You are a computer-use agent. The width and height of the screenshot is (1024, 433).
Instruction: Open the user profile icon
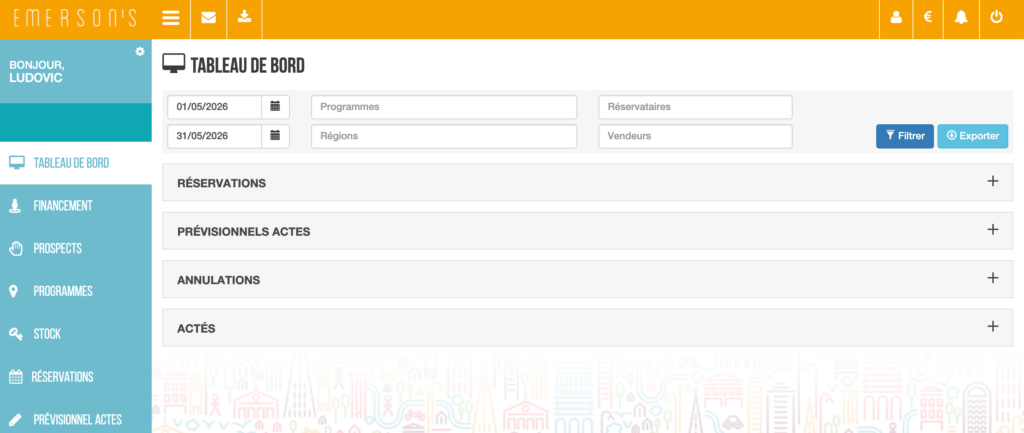point(896,18)
